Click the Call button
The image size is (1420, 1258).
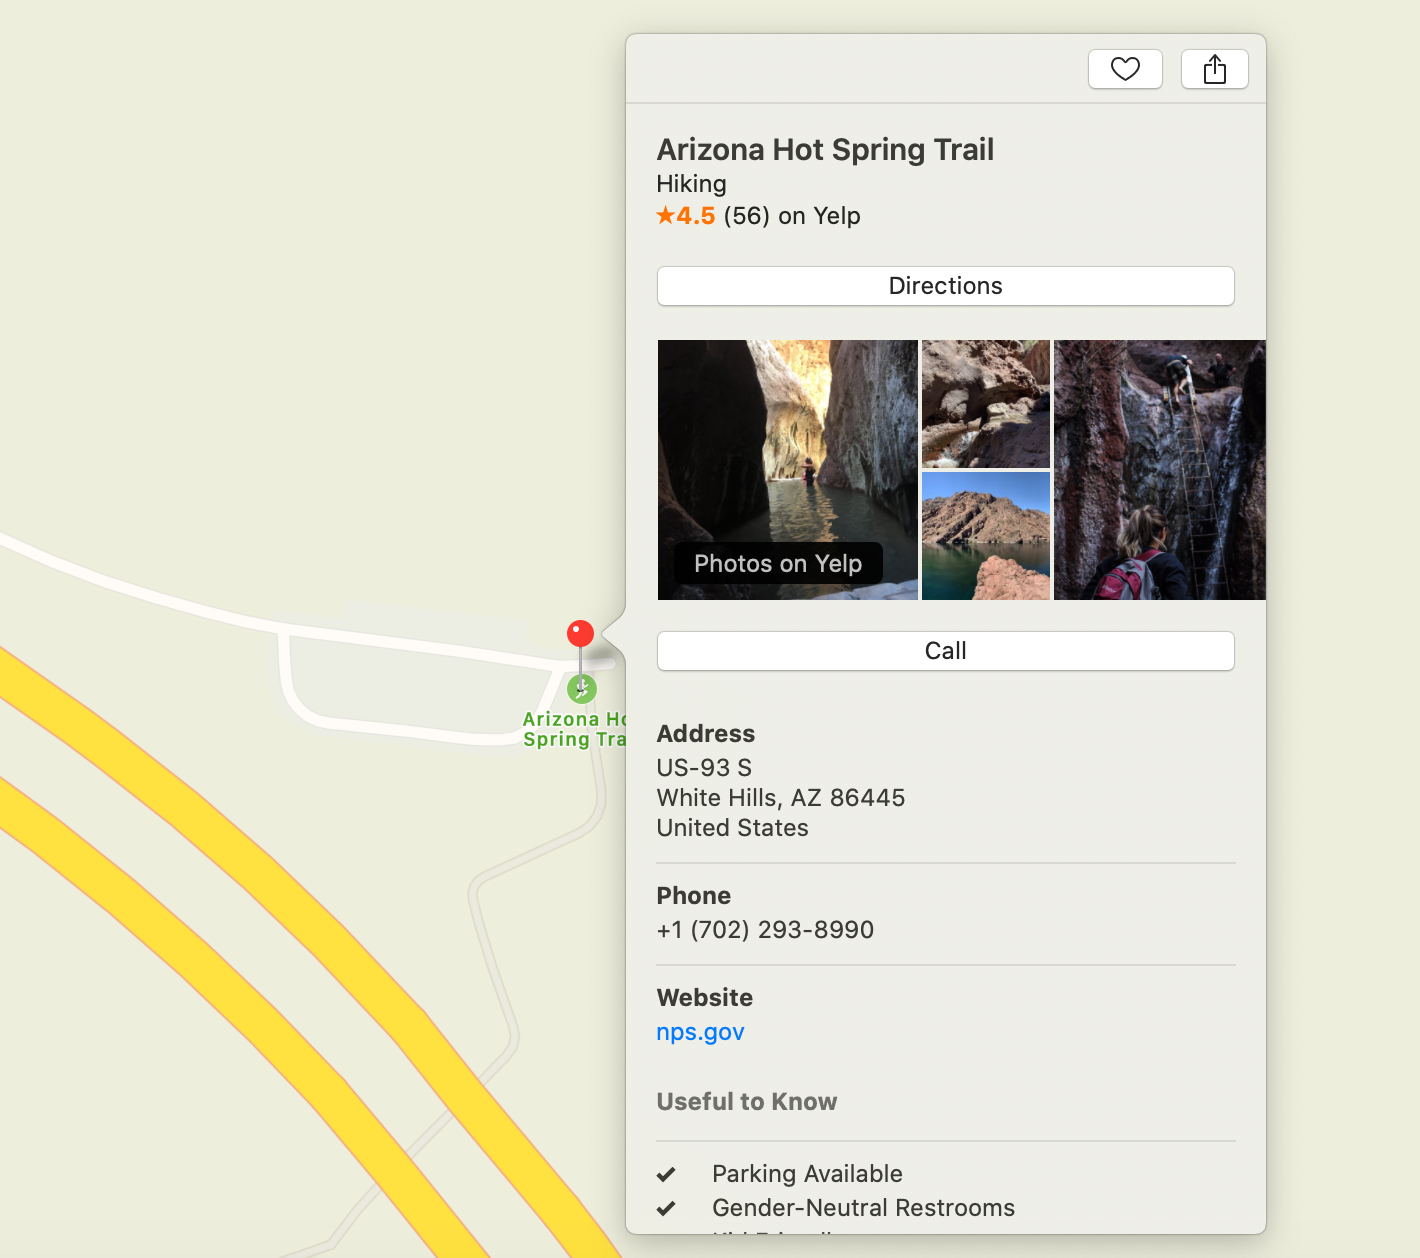(x=945, y=651)
